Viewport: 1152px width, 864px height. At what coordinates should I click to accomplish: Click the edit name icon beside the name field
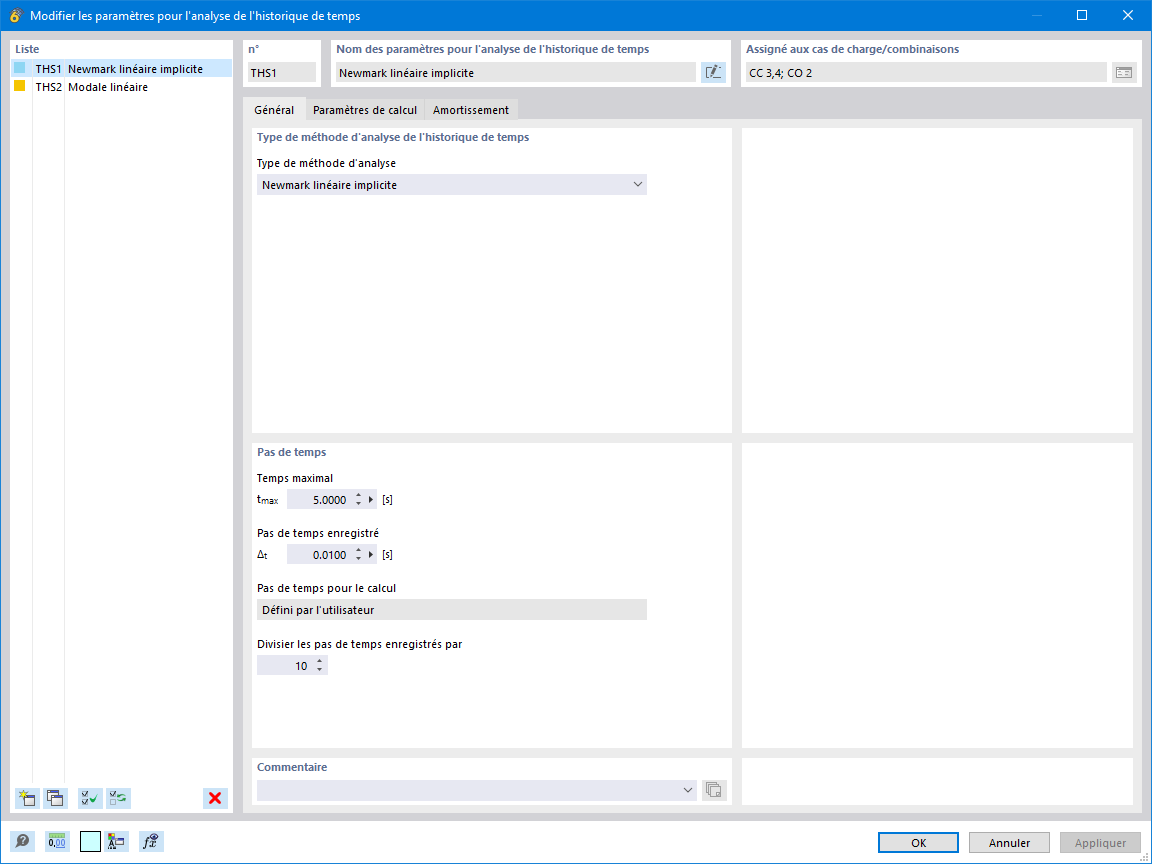coord(713,72)
